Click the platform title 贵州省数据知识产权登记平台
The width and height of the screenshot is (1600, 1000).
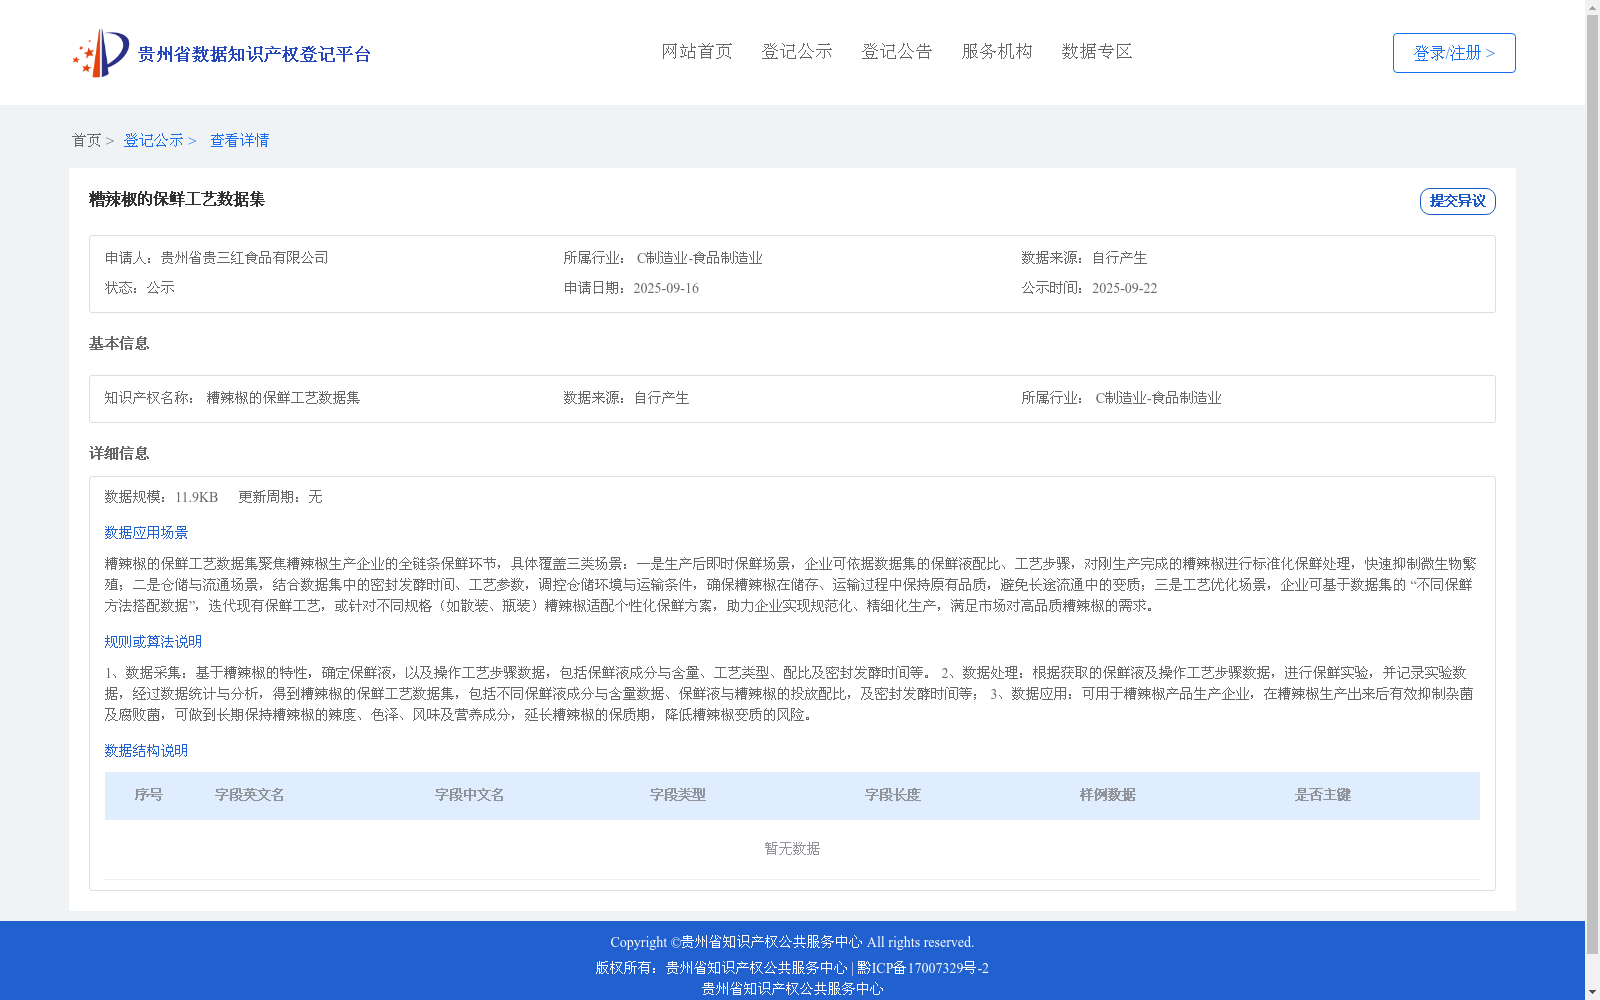click(254, 54)
